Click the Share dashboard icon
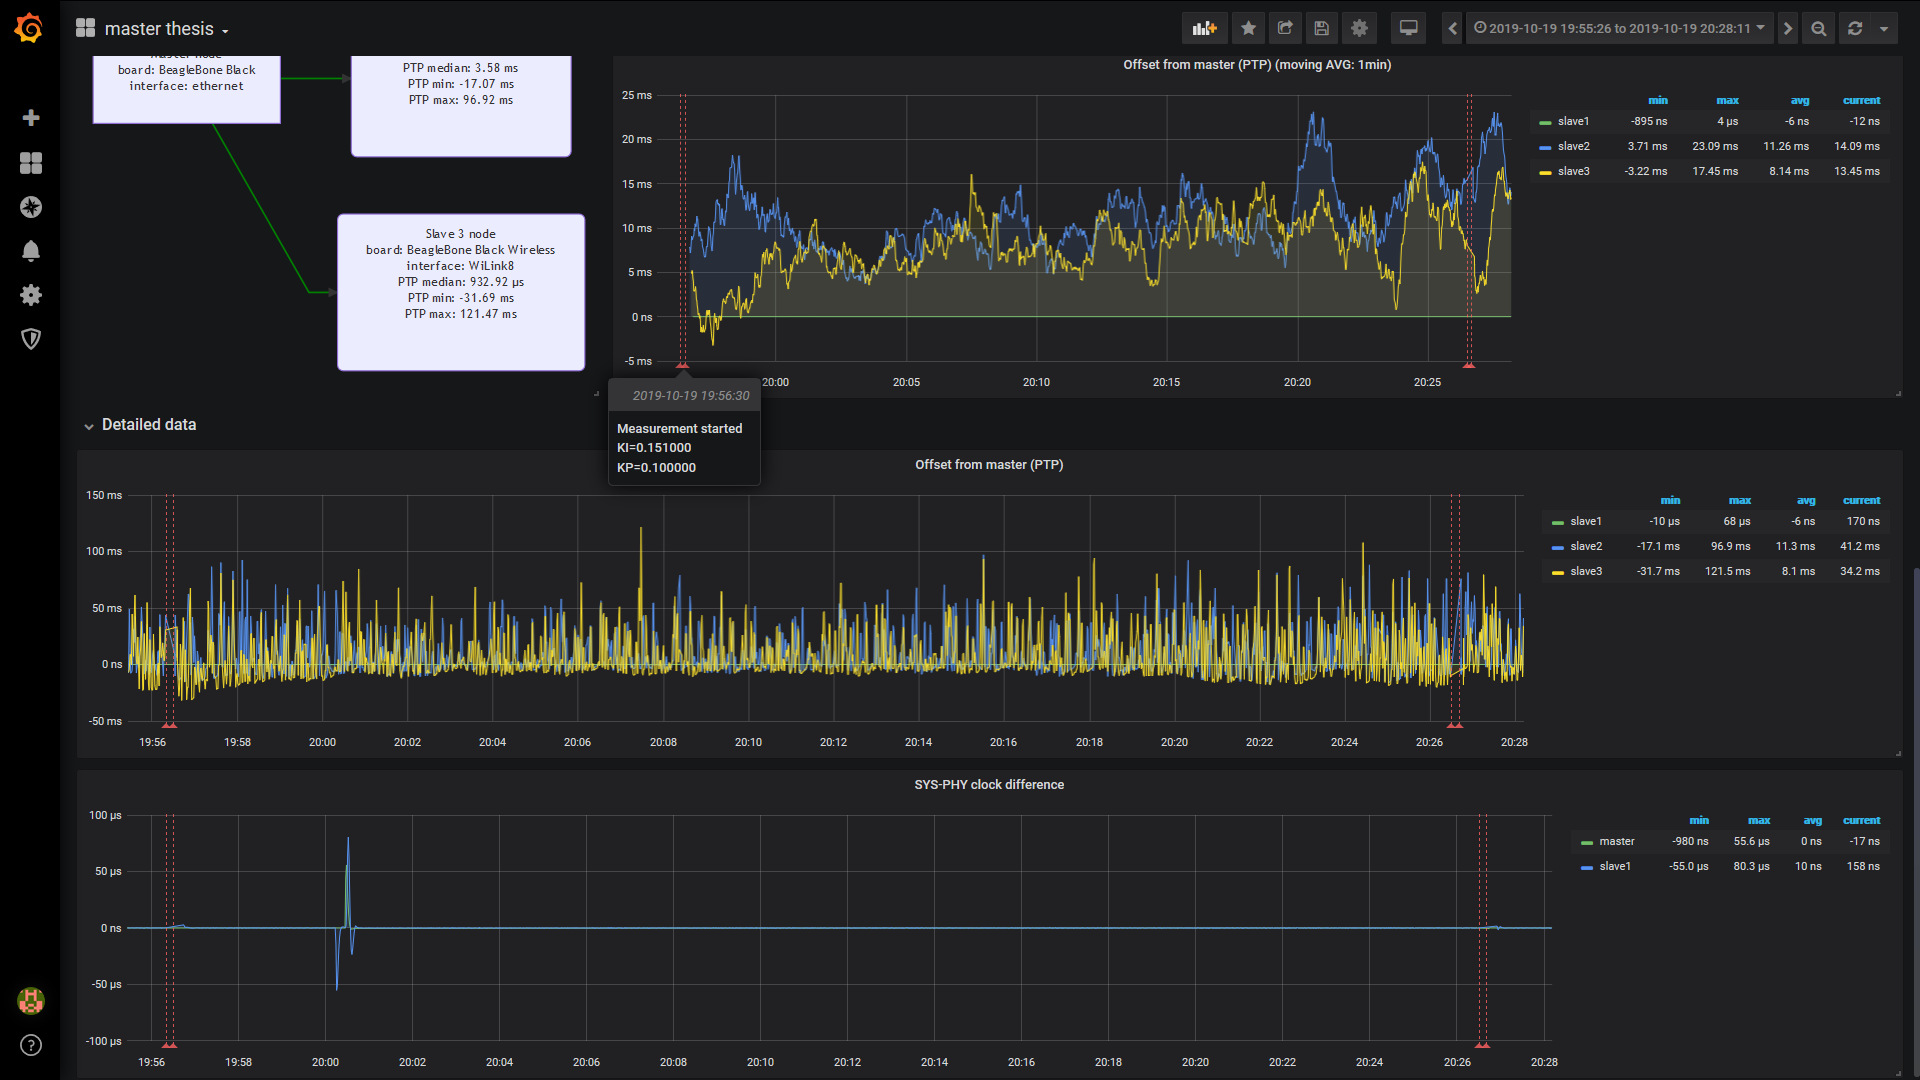Viewport: 1920px width, 1080px height. [x=1285, y=28]
